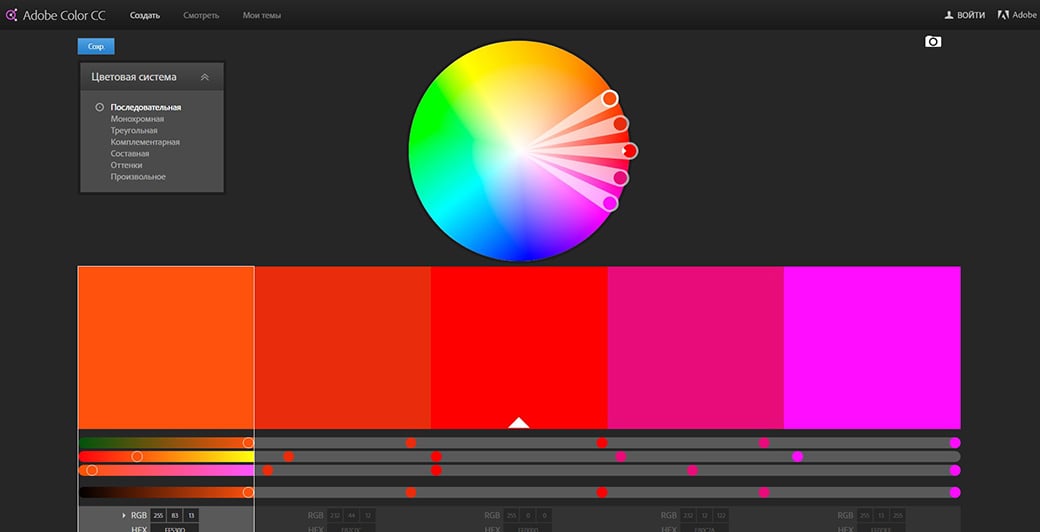Select the base red marker on color wheel

pyautogui.click(x=629, y=151)
